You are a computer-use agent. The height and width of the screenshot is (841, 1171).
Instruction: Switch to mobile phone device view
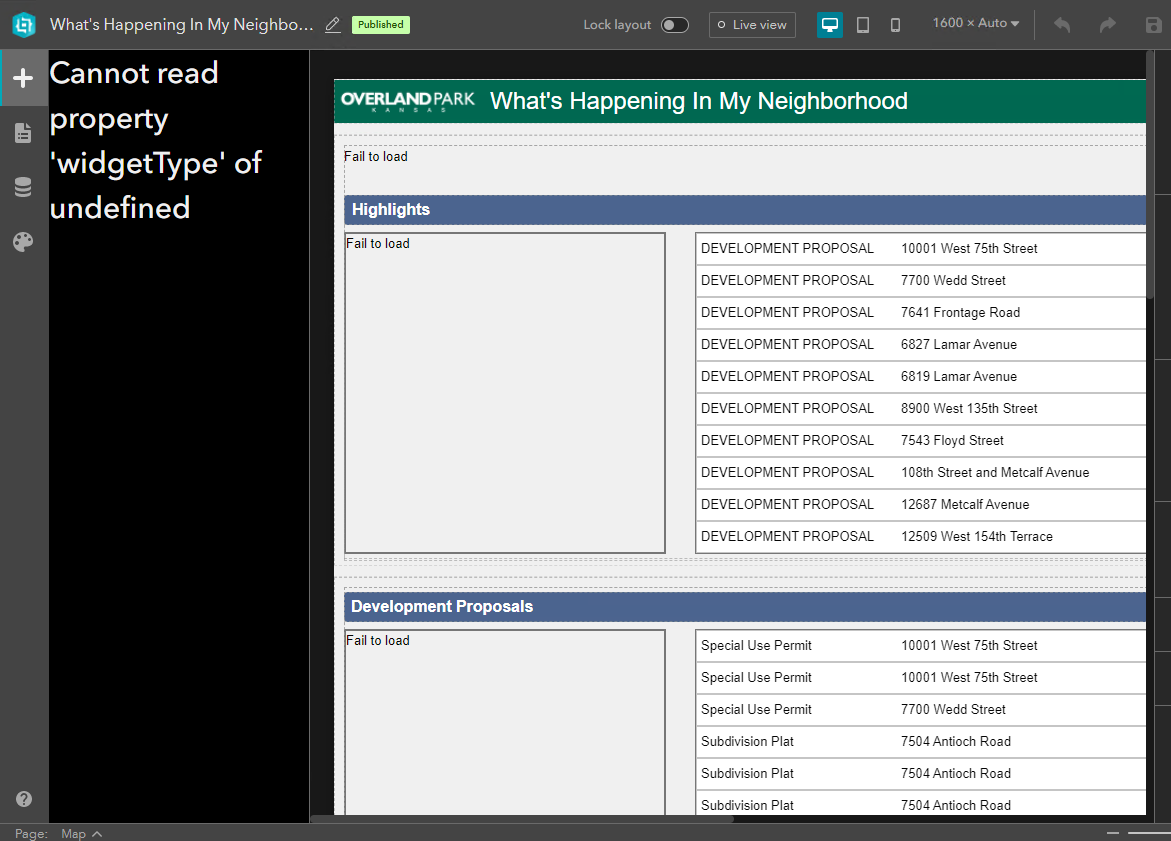click(x=895, y=25)
